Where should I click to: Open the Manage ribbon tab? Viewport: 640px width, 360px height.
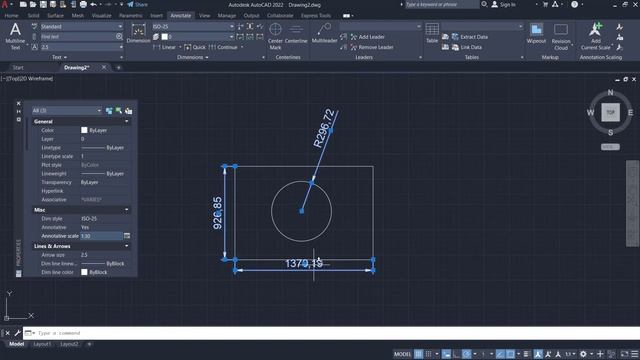[227, 16]
